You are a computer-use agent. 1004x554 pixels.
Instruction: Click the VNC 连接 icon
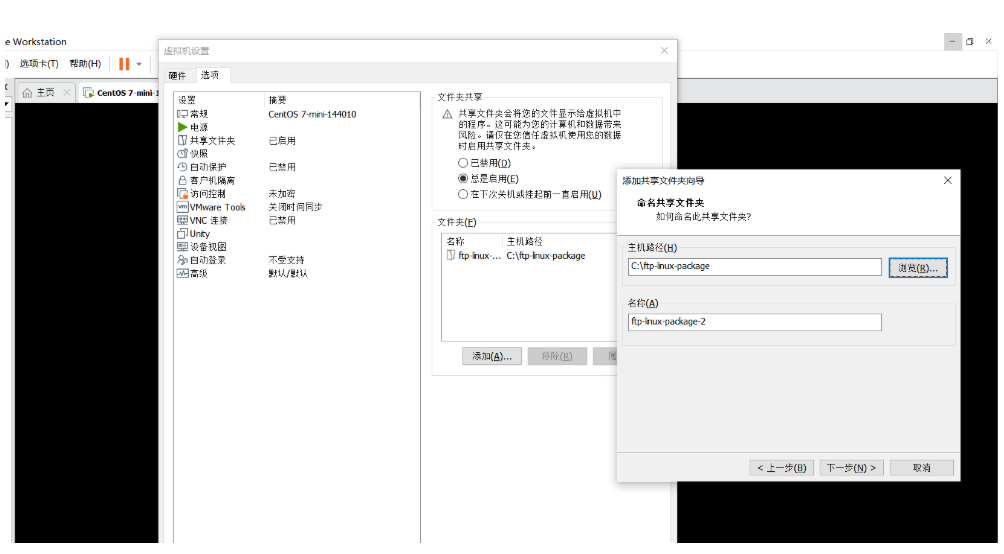182,220
